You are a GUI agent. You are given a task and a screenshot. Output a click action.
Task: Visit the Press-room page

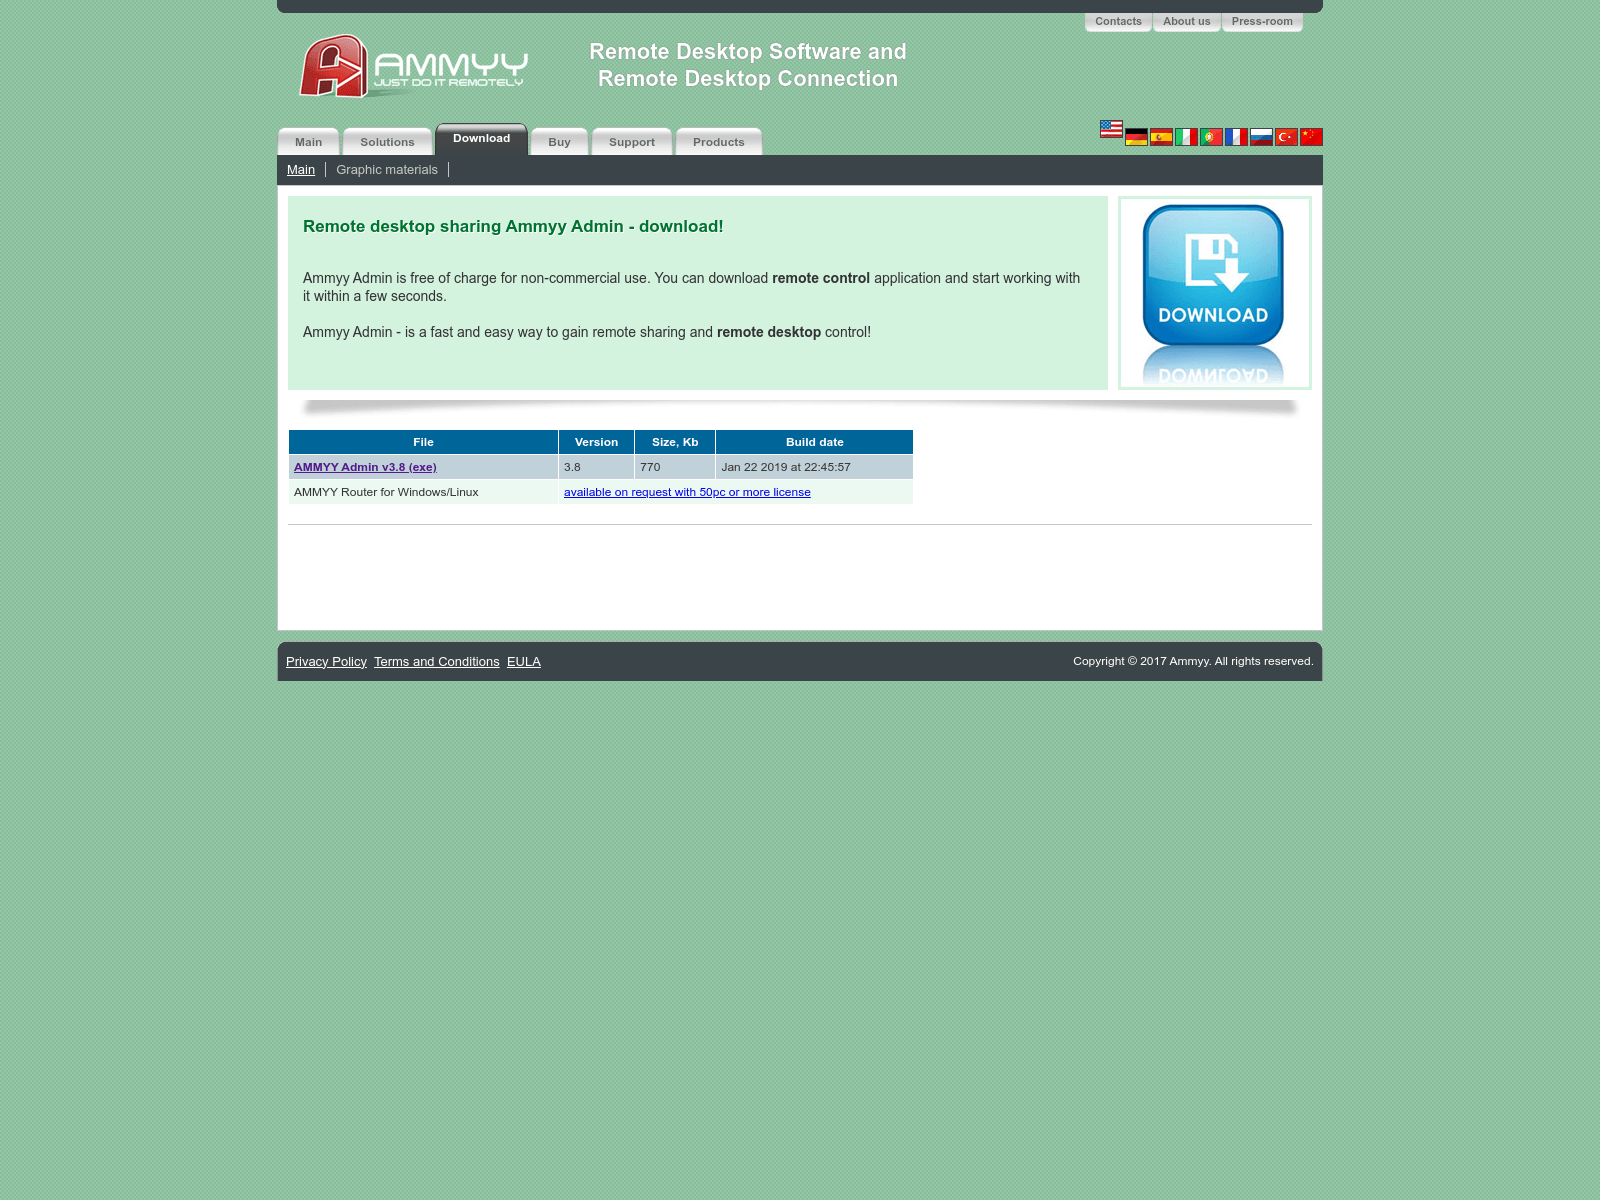1262,21
